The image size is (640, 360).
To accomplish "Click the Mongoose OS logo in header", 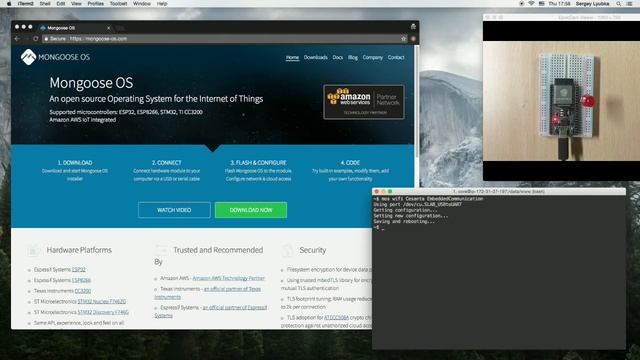I will tap(55, 57).
